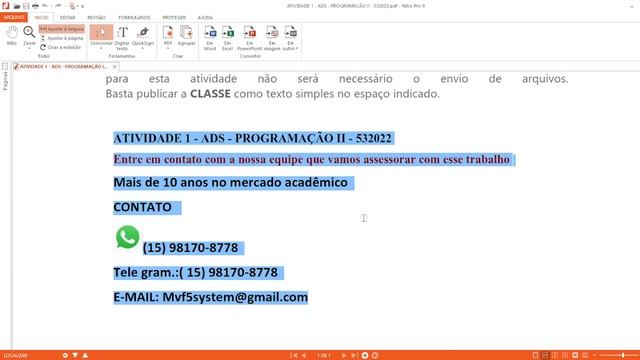
Task: Open the Páginas side panel
Action: (5, 78)
